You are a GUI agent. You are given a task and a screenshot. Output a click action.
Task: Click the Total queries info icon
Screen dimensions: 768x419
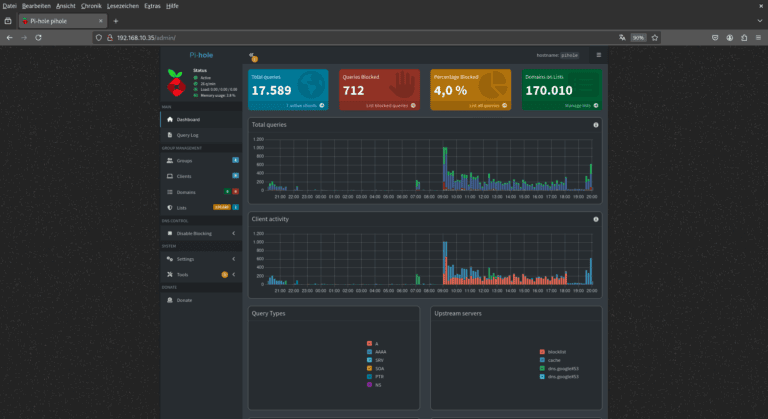[596, 125]
